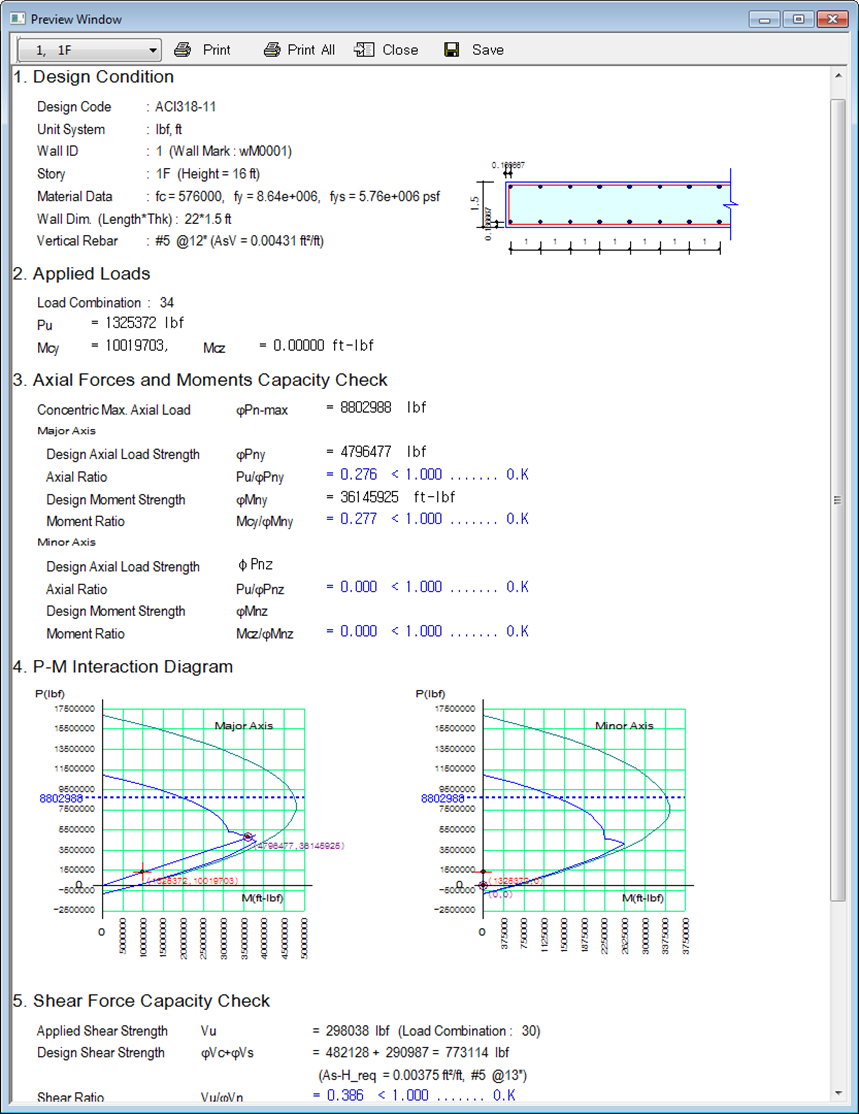Screen dimensions: 859x1114
Task: Click the 'Major Axis' subheading in section 3
Action: click(66, 431)
